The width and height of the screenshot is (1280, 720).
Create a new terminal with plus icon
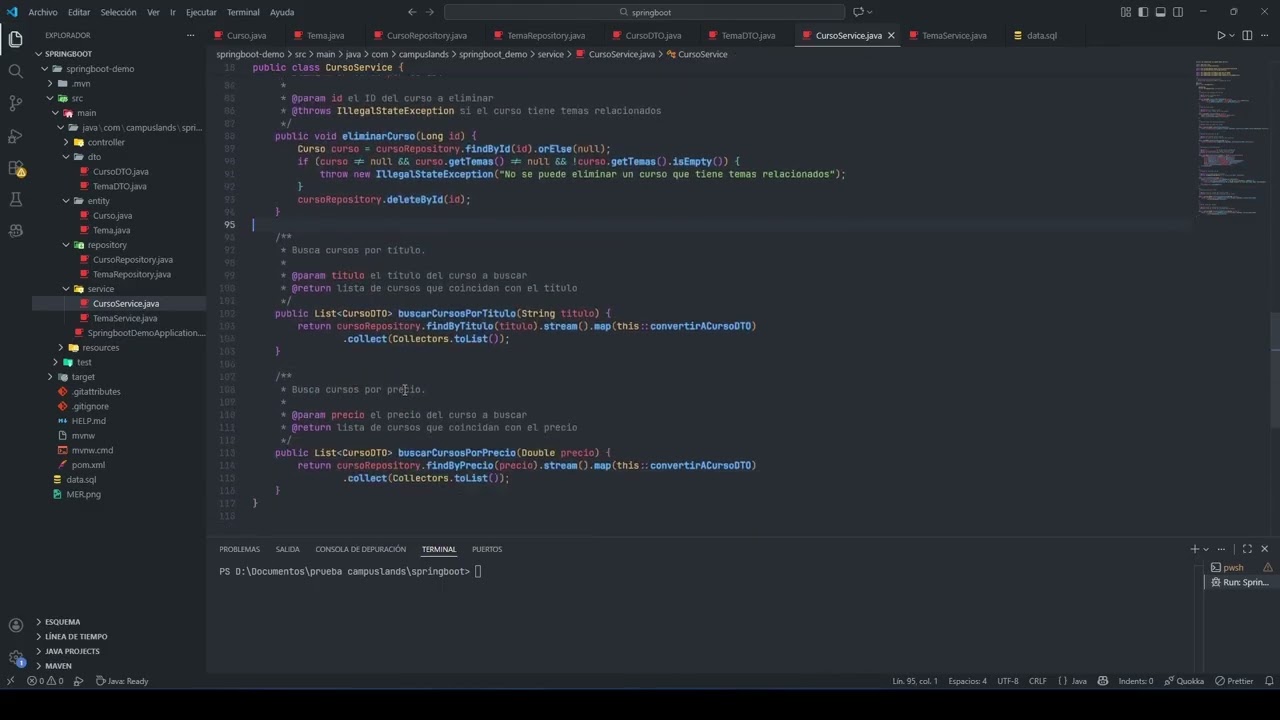point(1194,549)
